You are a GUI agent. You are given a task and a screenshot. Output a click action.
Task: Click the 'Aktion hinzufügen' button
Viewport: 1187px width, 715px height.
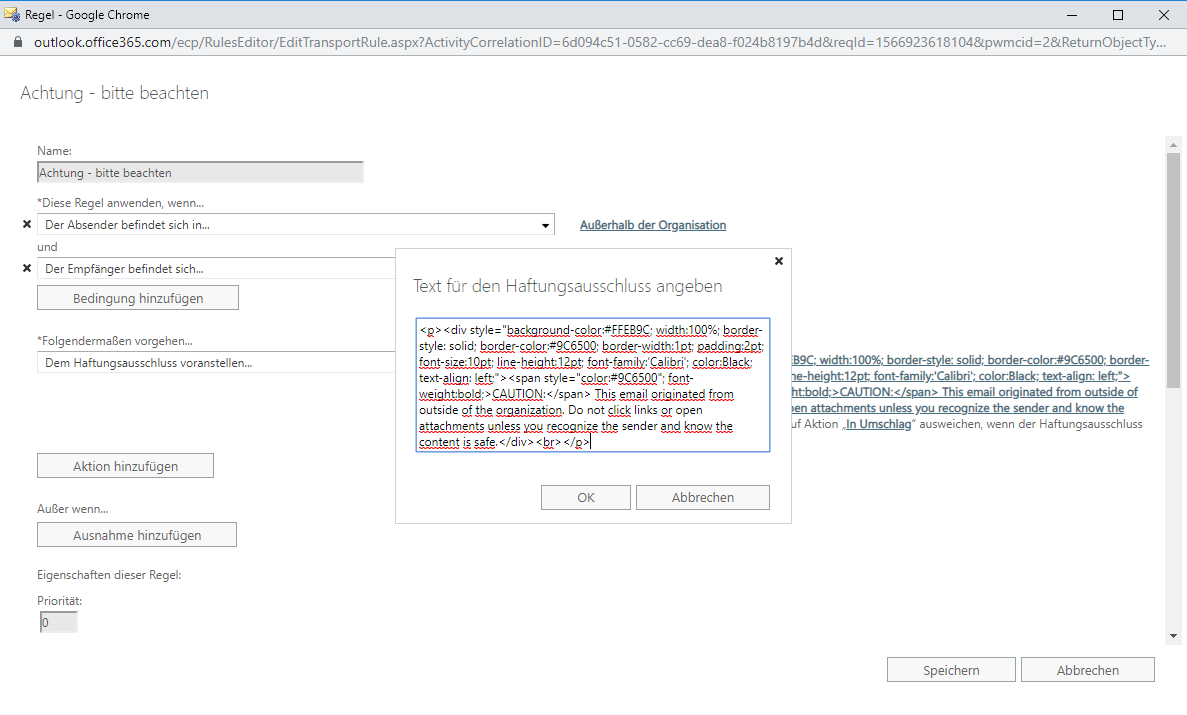click(x=125, y=467)
